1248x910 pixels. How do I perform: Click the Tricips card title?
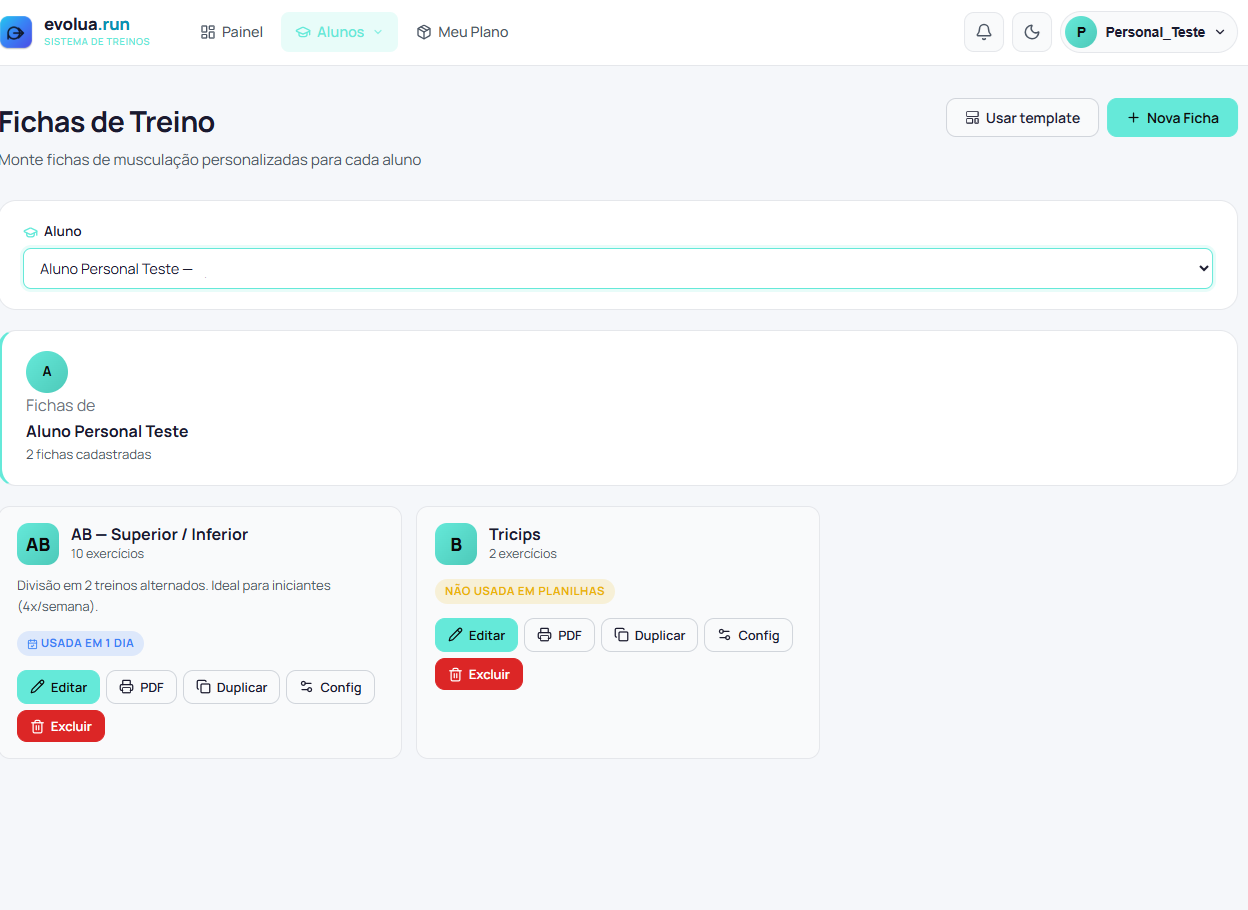tap(514, 534)
